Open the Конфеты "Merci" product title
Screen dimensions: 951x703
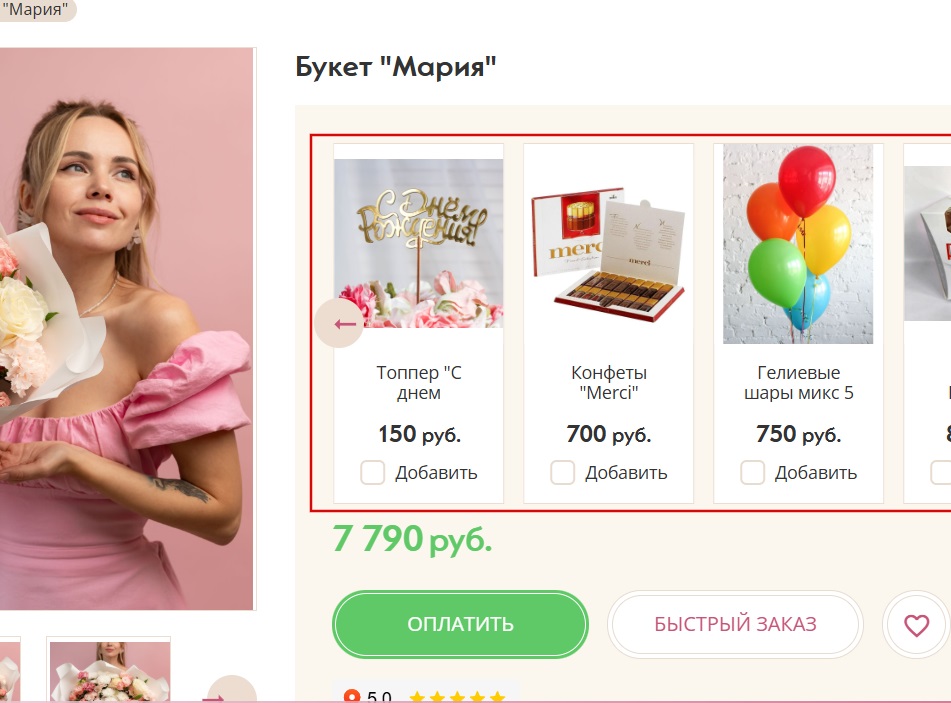click(609, 382)
